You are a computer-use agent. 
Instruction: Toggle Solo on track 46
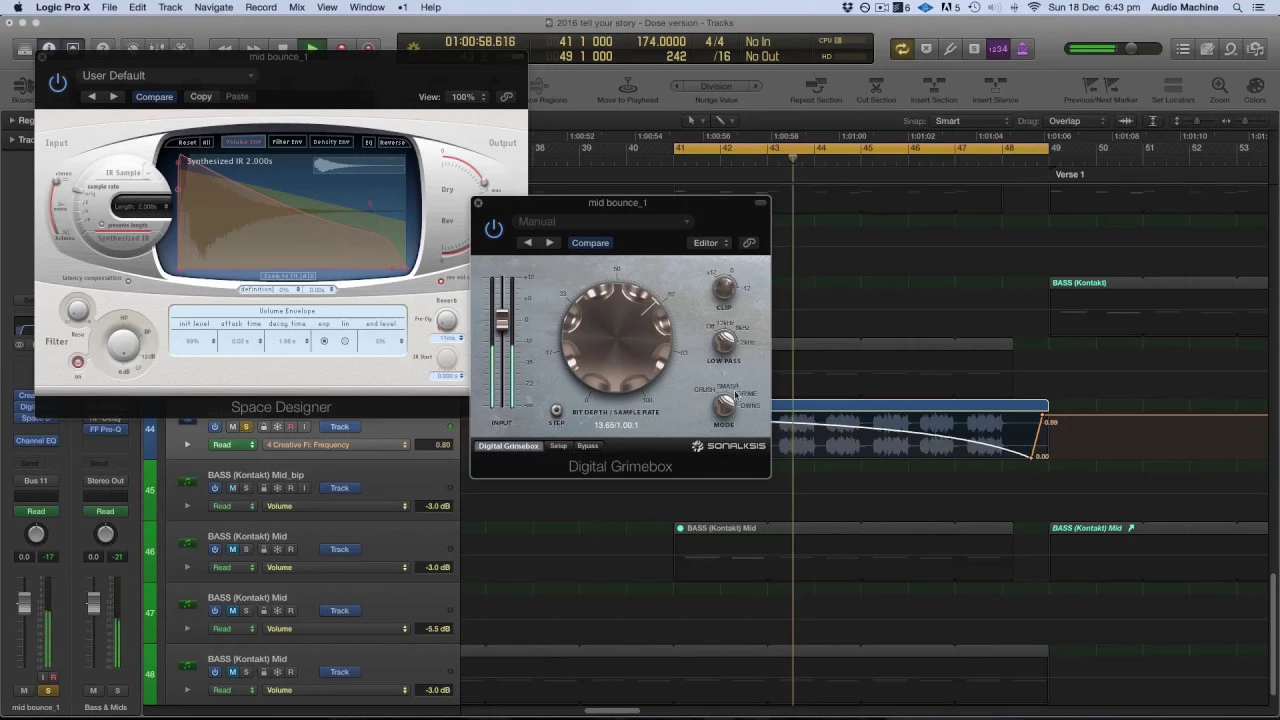246,549
